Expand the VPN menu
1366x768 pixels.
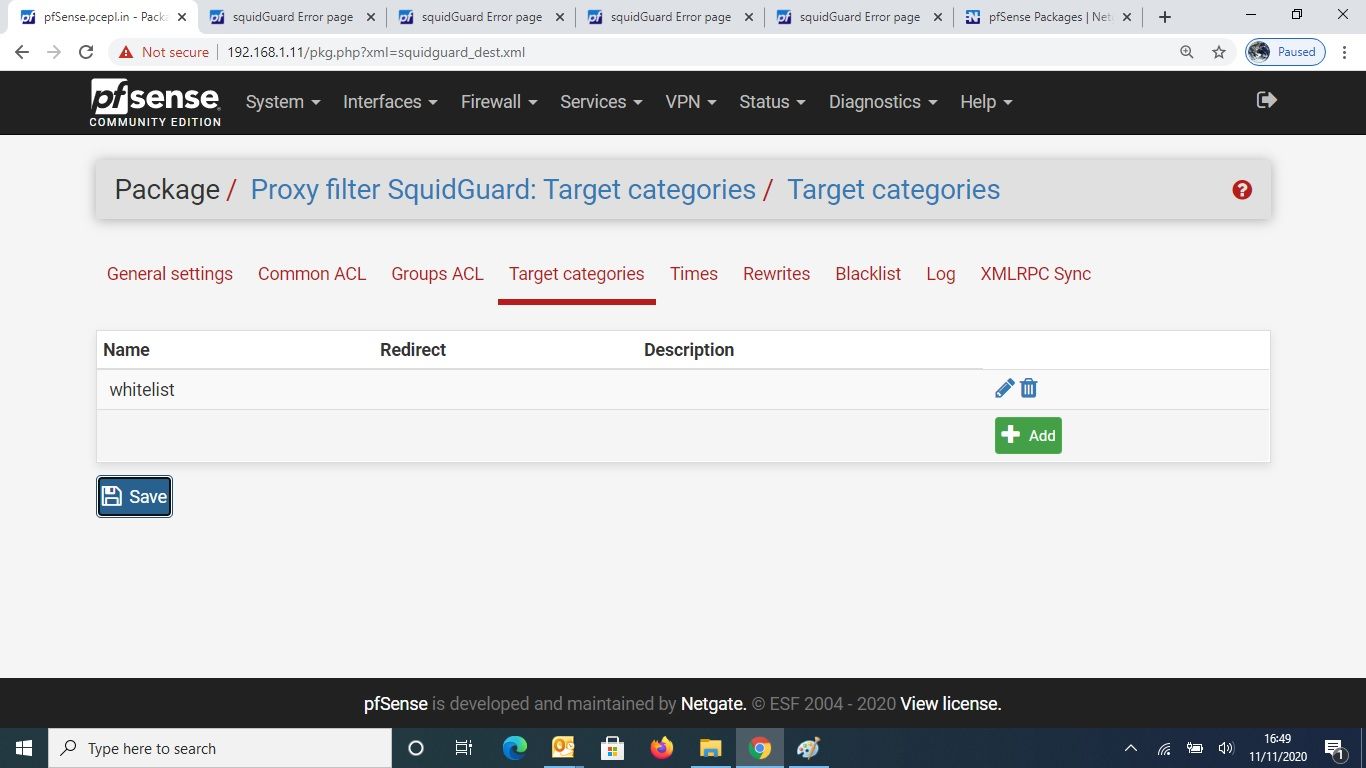(691, 102)
